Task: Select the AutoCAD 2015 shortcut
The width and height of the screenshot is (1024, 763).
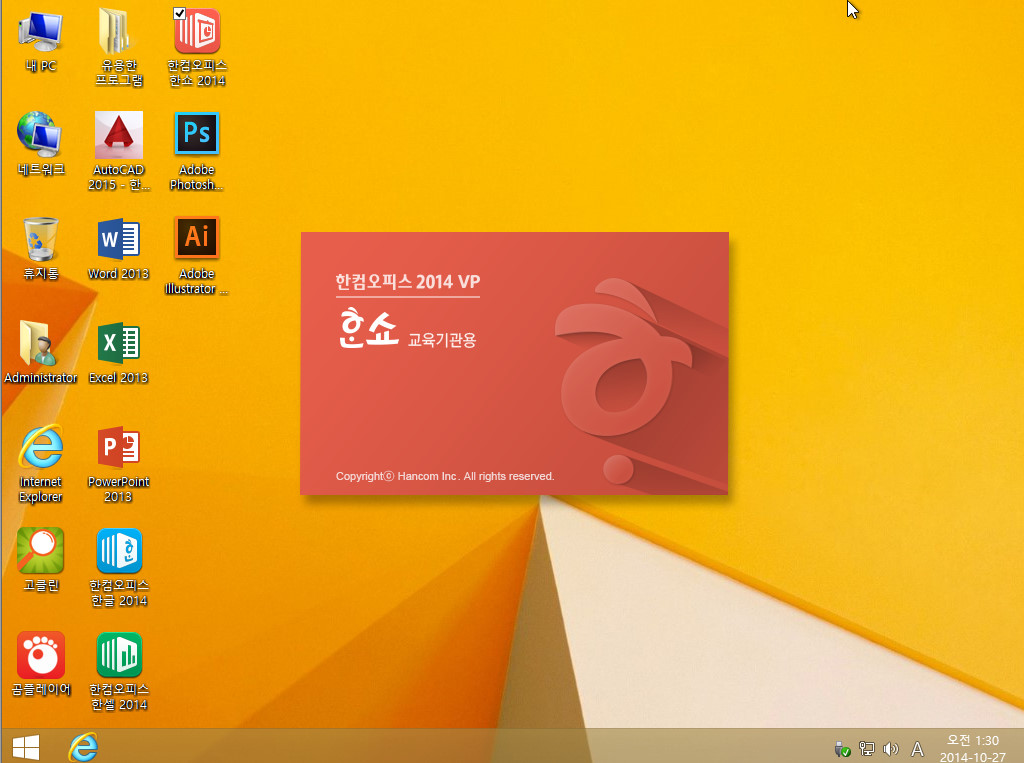Action: tap(119, 151)
